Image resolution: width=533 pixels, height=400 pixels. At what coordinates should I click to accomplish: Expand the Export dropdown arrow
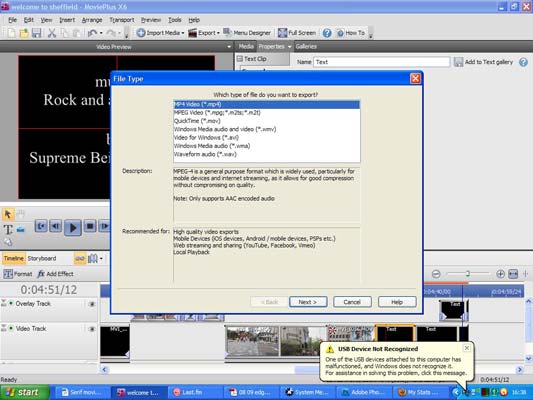coord(218,33)
